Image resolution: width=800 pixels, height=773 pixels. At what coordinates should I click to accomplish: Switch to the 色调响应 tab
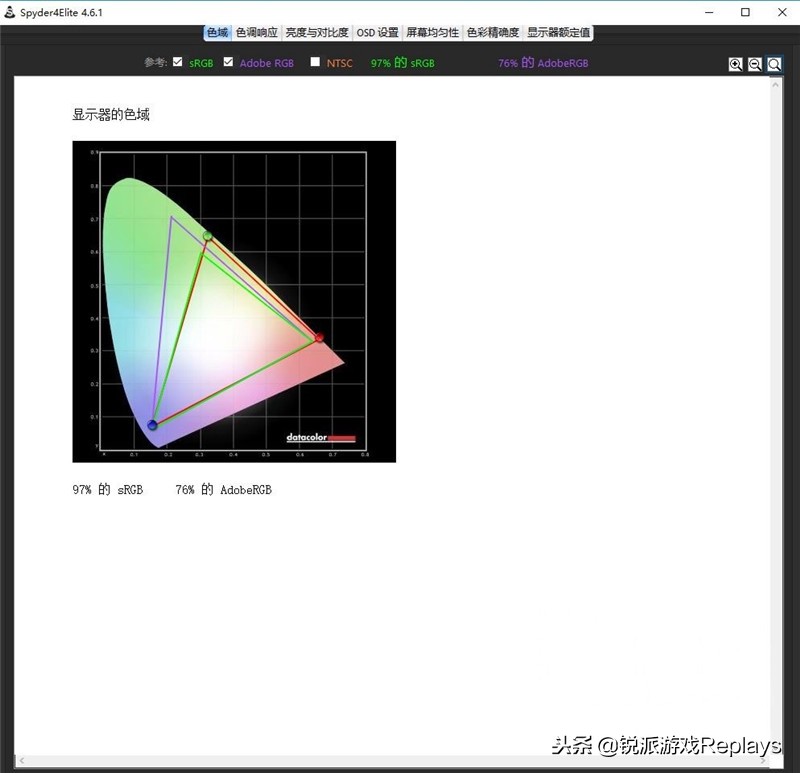tap(256, 32)
